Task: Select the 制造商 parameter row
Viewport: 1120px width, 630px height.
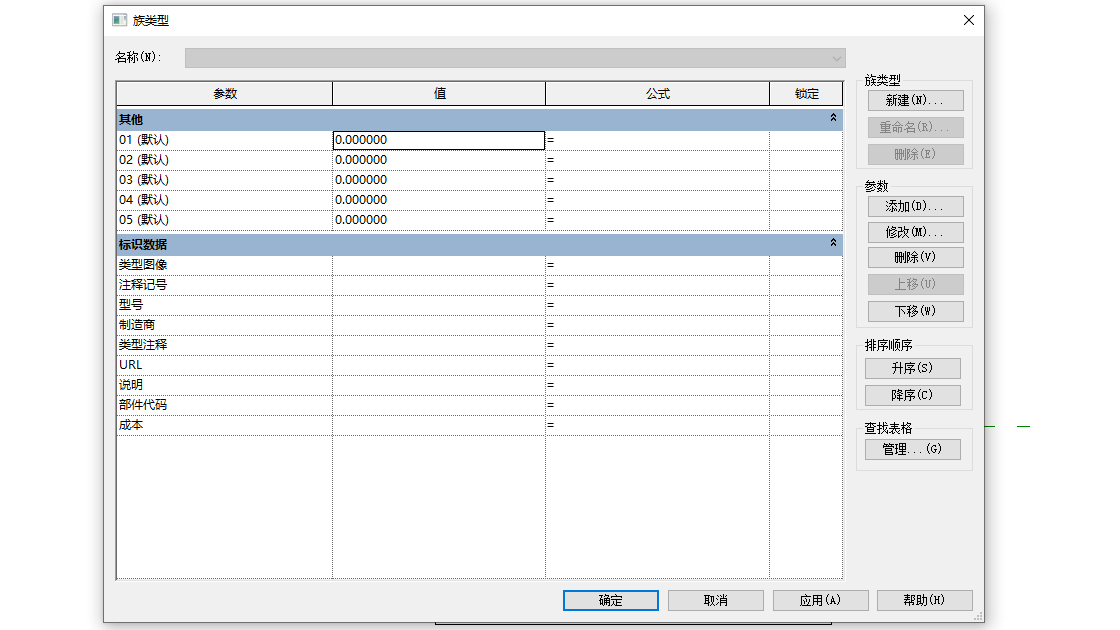Action: coord(224,325)
